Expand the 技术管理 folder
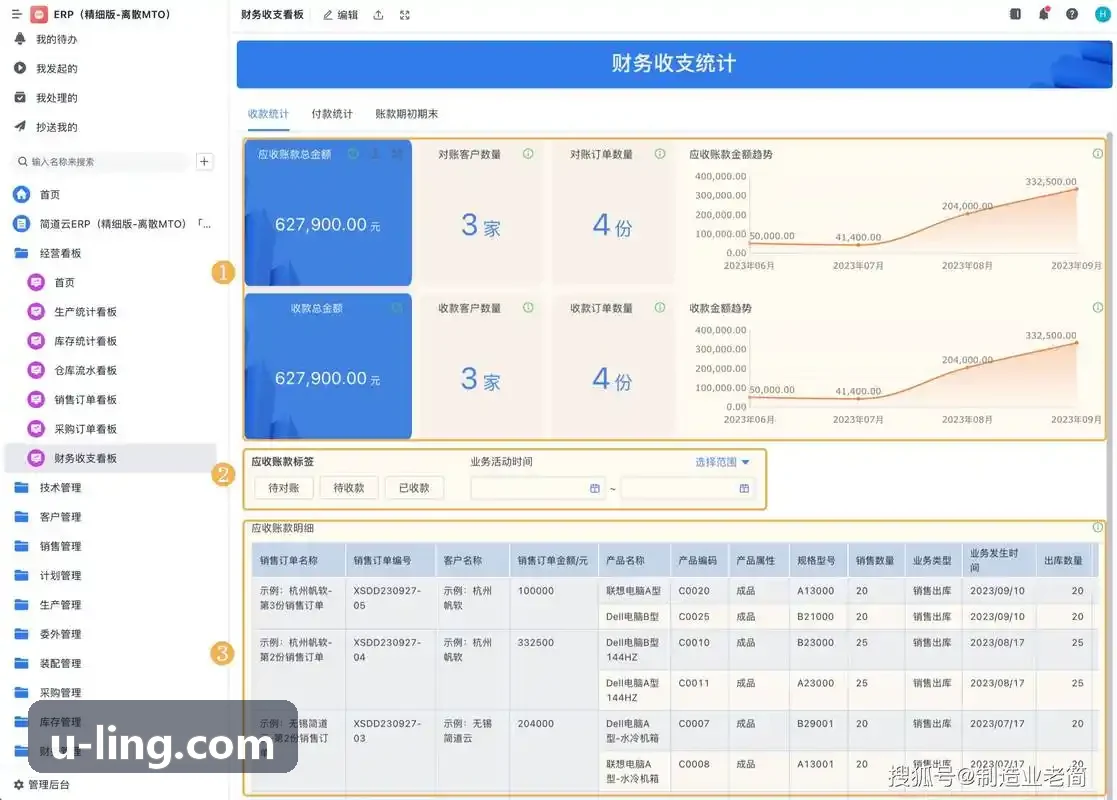 (60, 487)
